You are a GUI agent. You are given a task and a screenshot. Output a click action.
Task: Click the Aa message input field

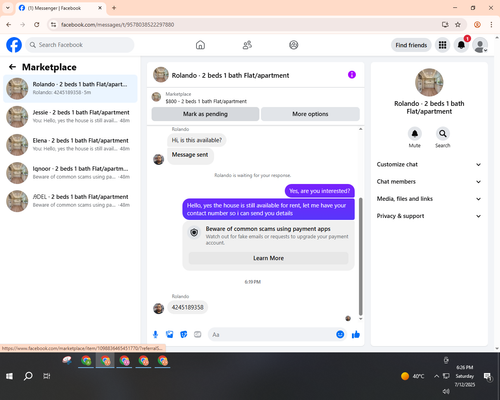point(272,334)
